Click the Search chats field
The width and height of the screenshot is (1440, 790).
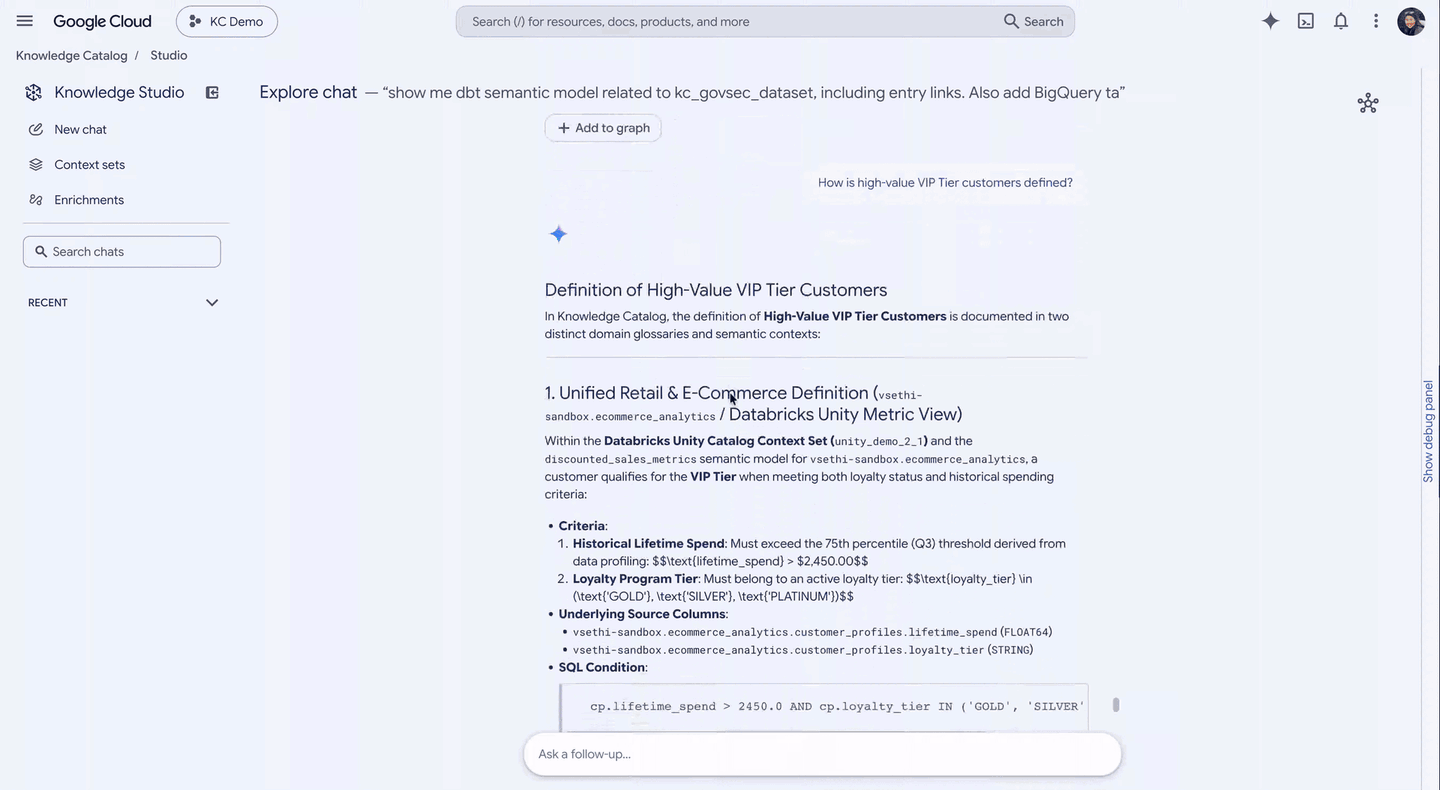(x=122, y=251)
